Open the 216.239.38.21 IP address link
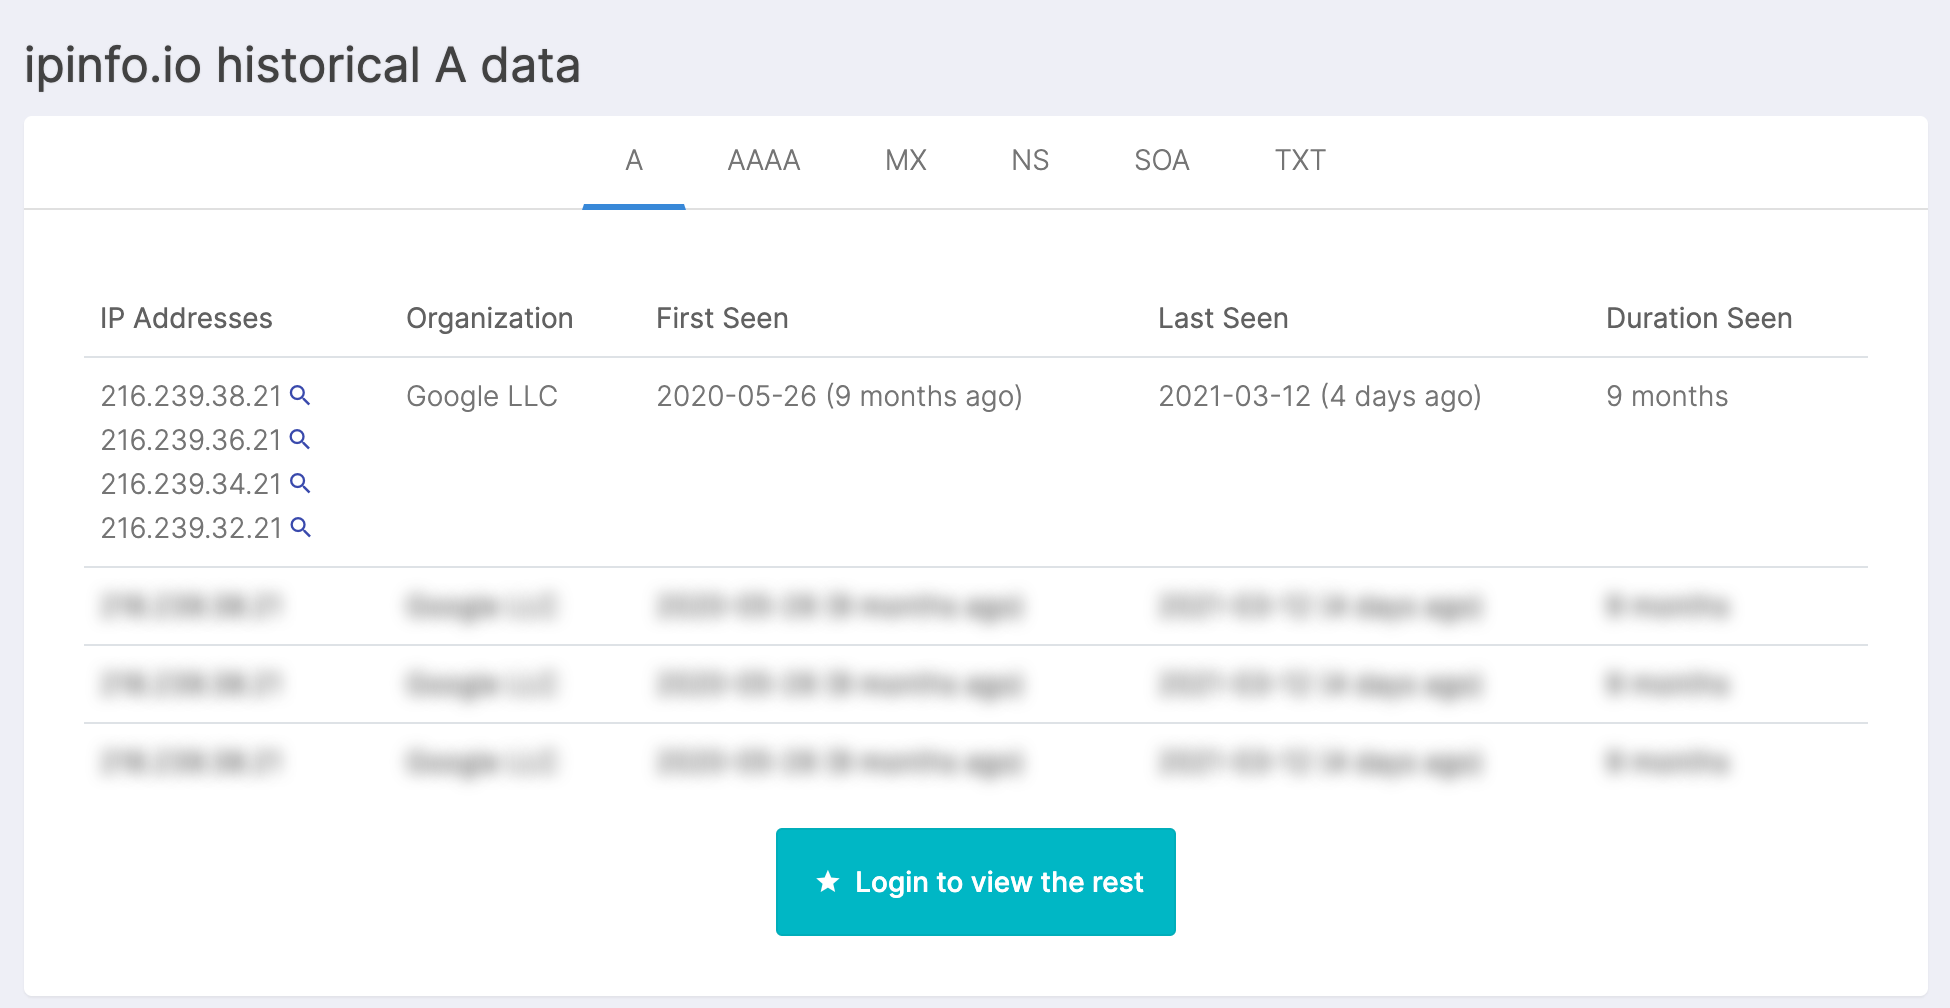Image resolution: width=1950 pixels, height=1008 pixels. (191, 396)
